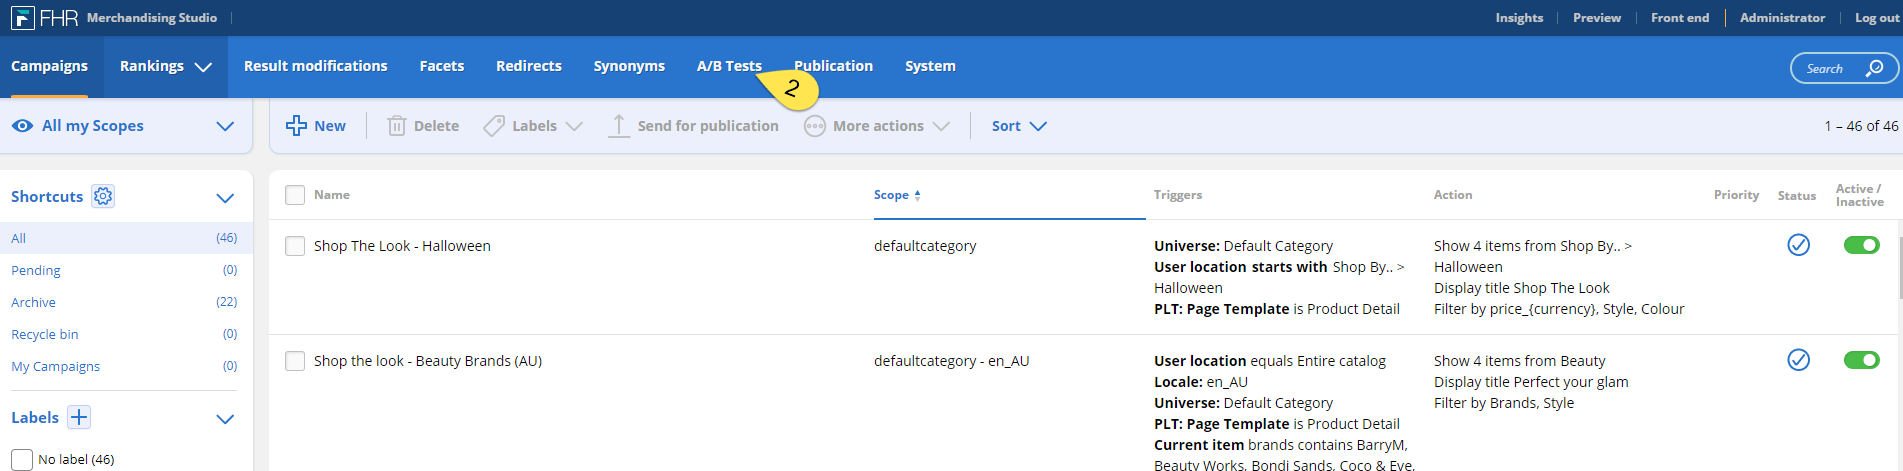Tick the No label (46) checkbox
Screen dimensions: 1903x471
22,459
